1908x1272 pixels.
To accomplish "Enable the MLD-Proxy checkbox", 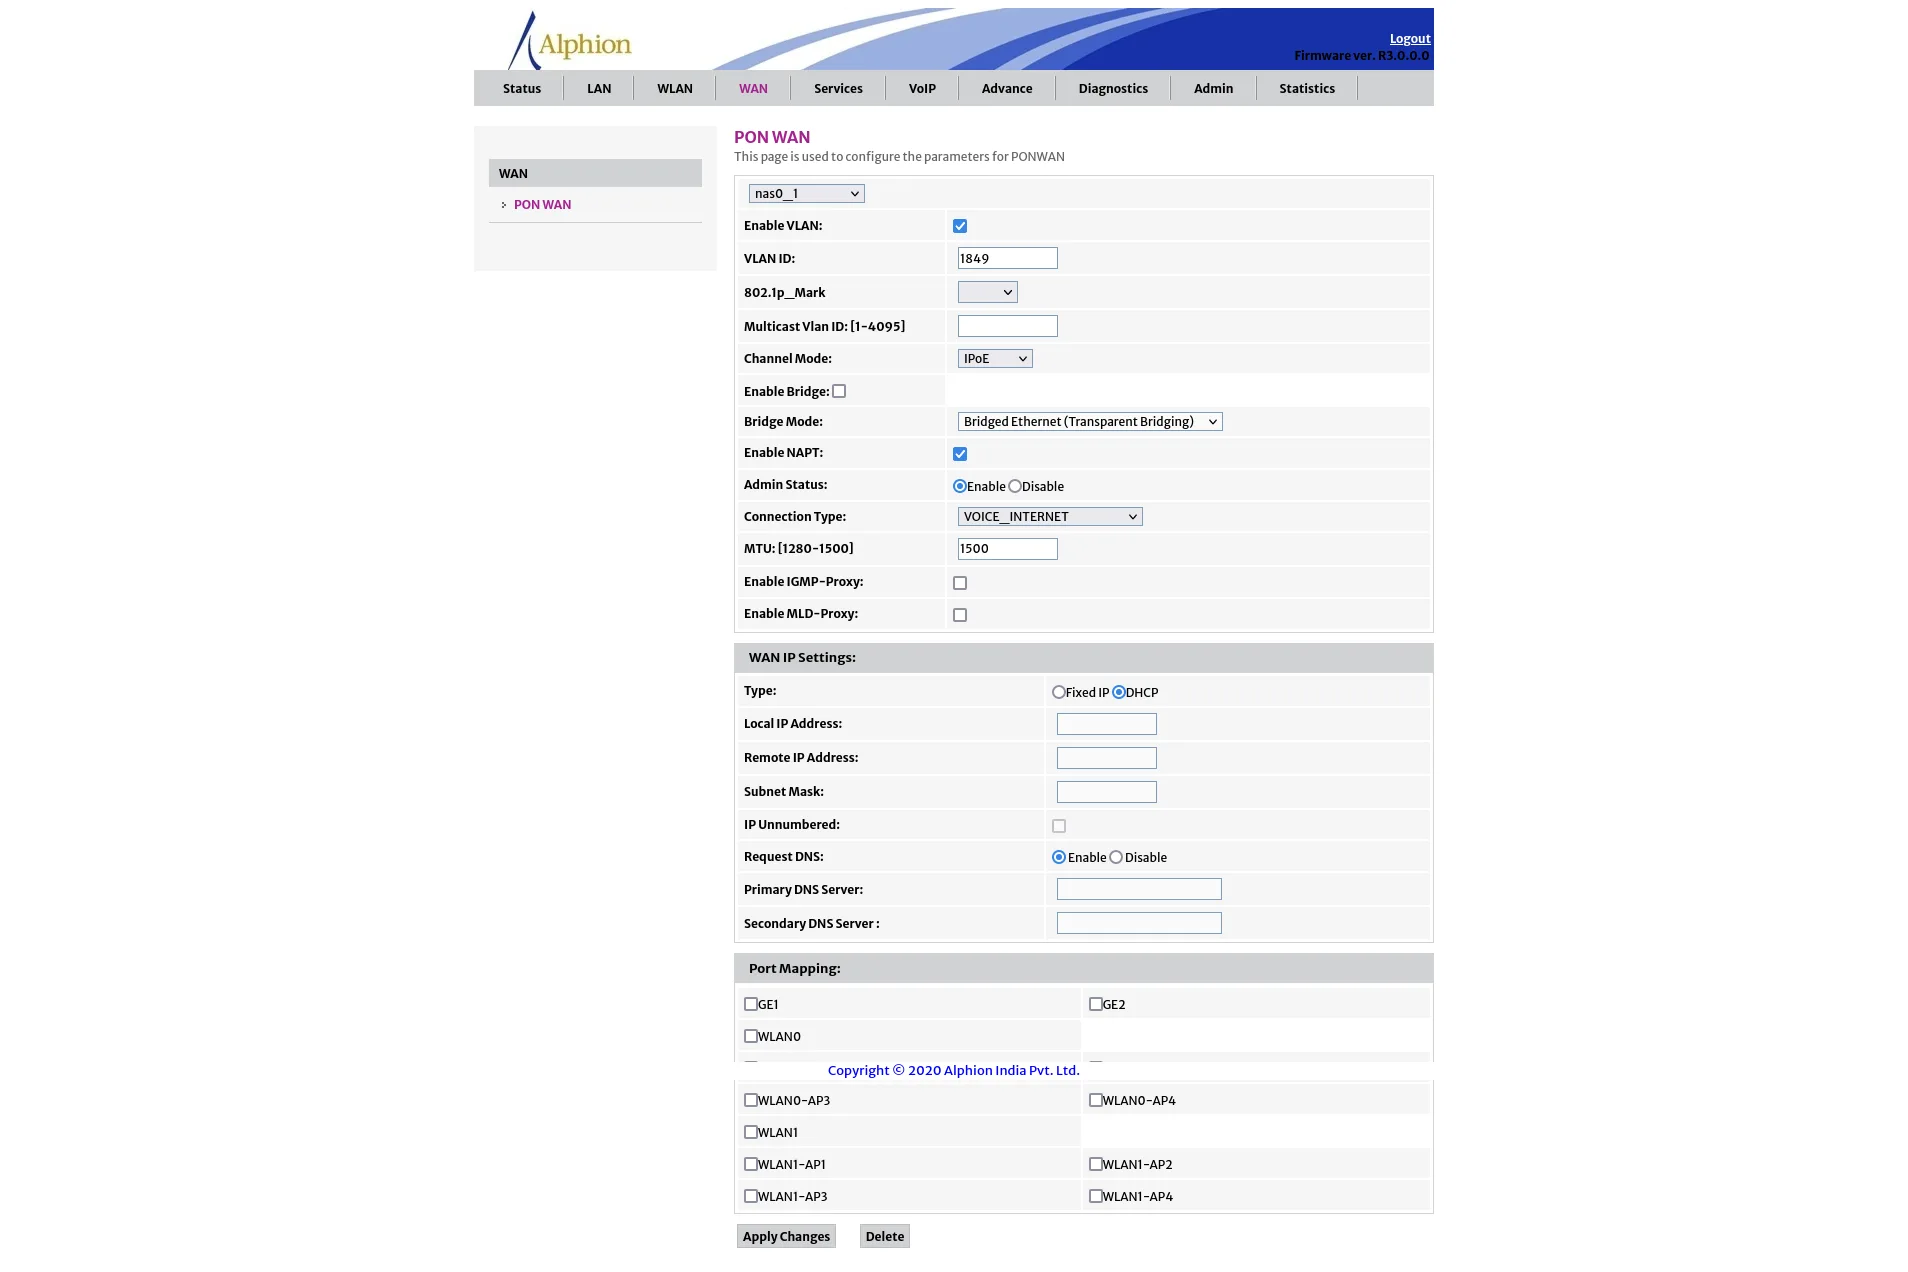I will [x=960, y=615].
